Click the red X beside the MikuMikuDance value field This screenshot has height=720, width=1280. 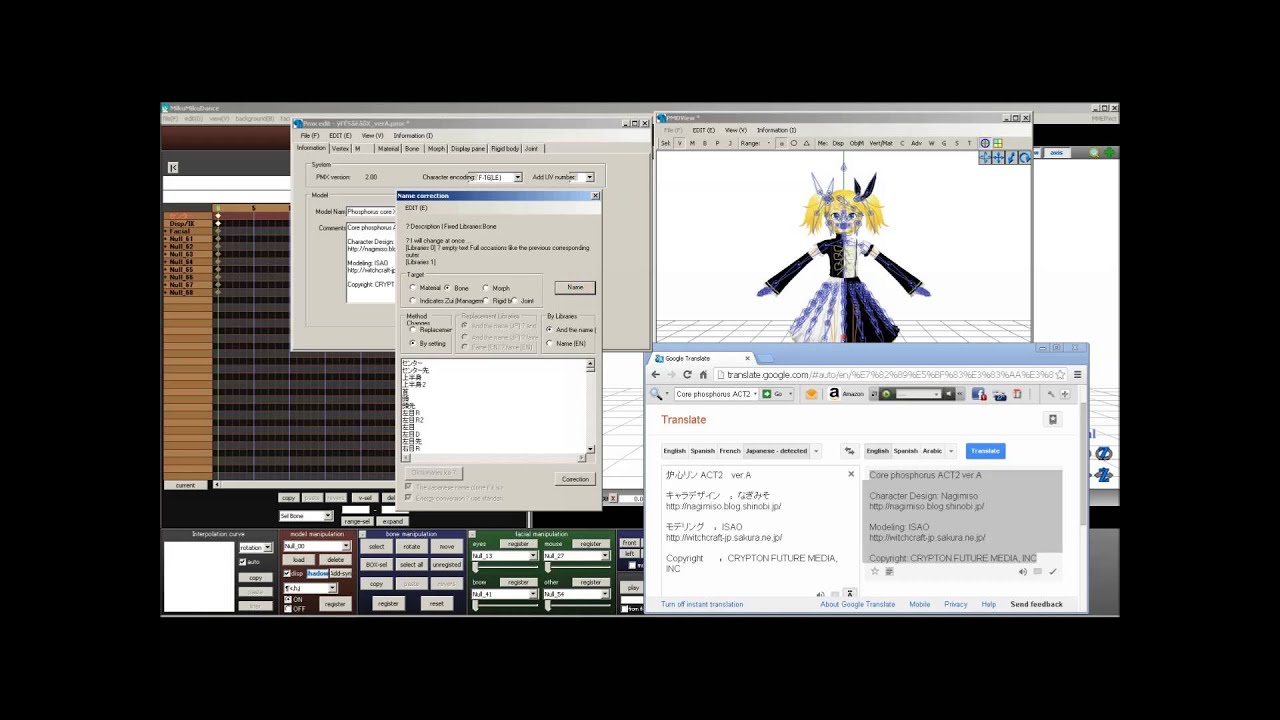612,498
